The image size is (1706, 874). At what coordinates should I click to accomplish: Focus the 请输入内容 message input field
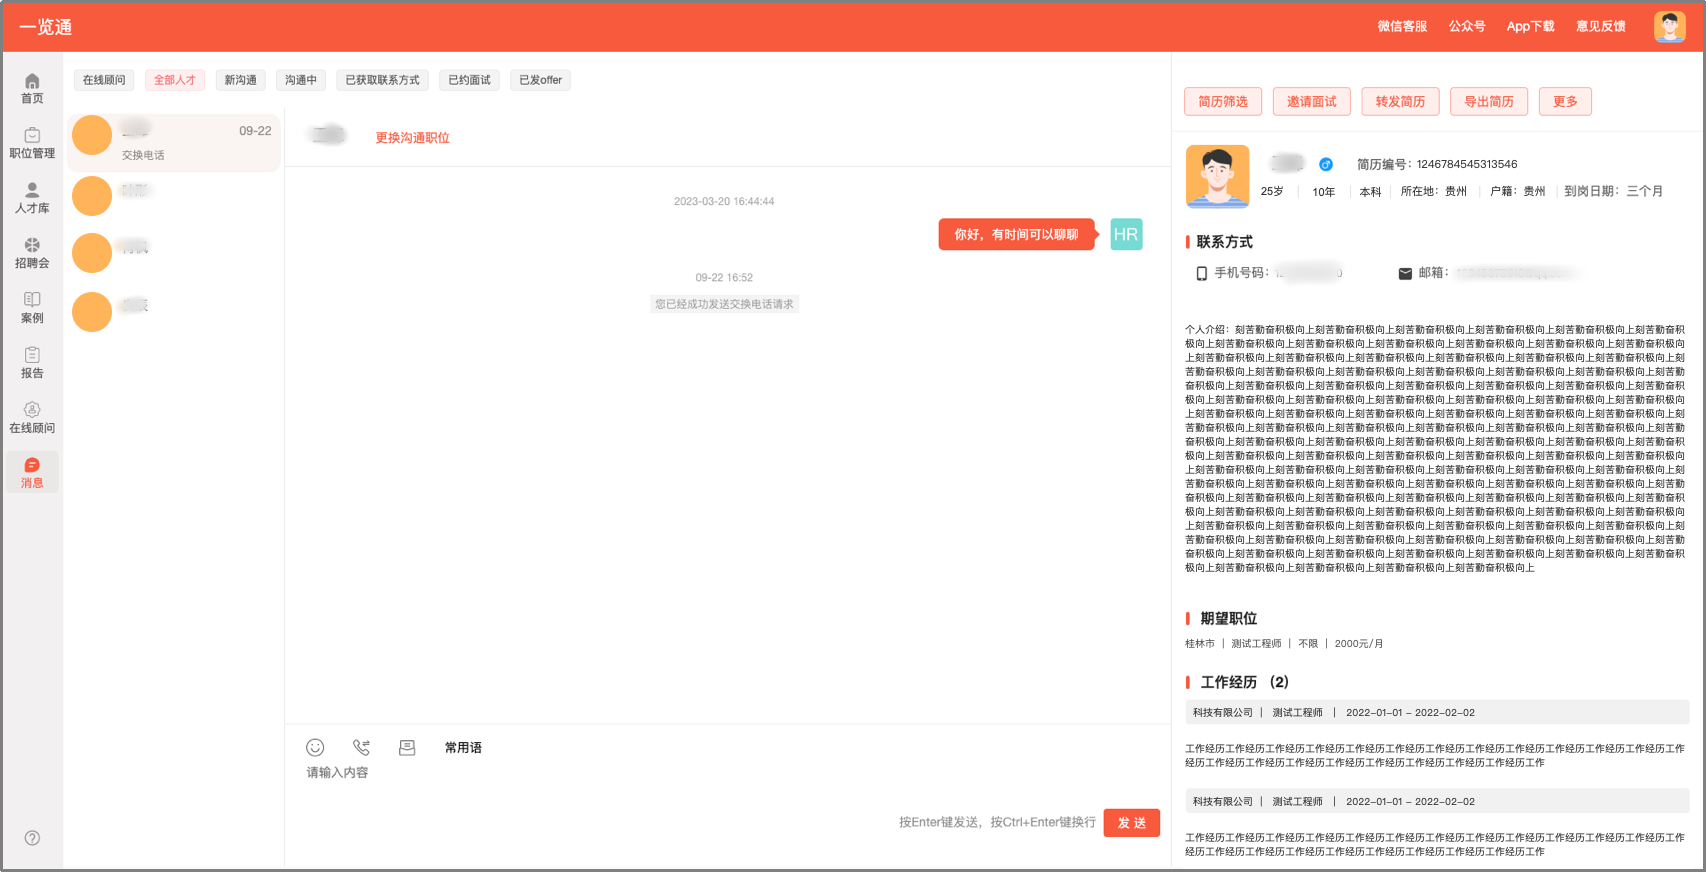pos(728,784)
